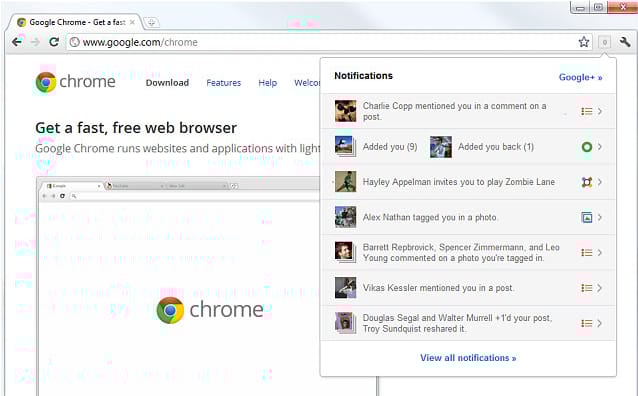Expand the Alex Nathan notification chevron
Viewport: 638px width, 396px height.
[600, 217]
